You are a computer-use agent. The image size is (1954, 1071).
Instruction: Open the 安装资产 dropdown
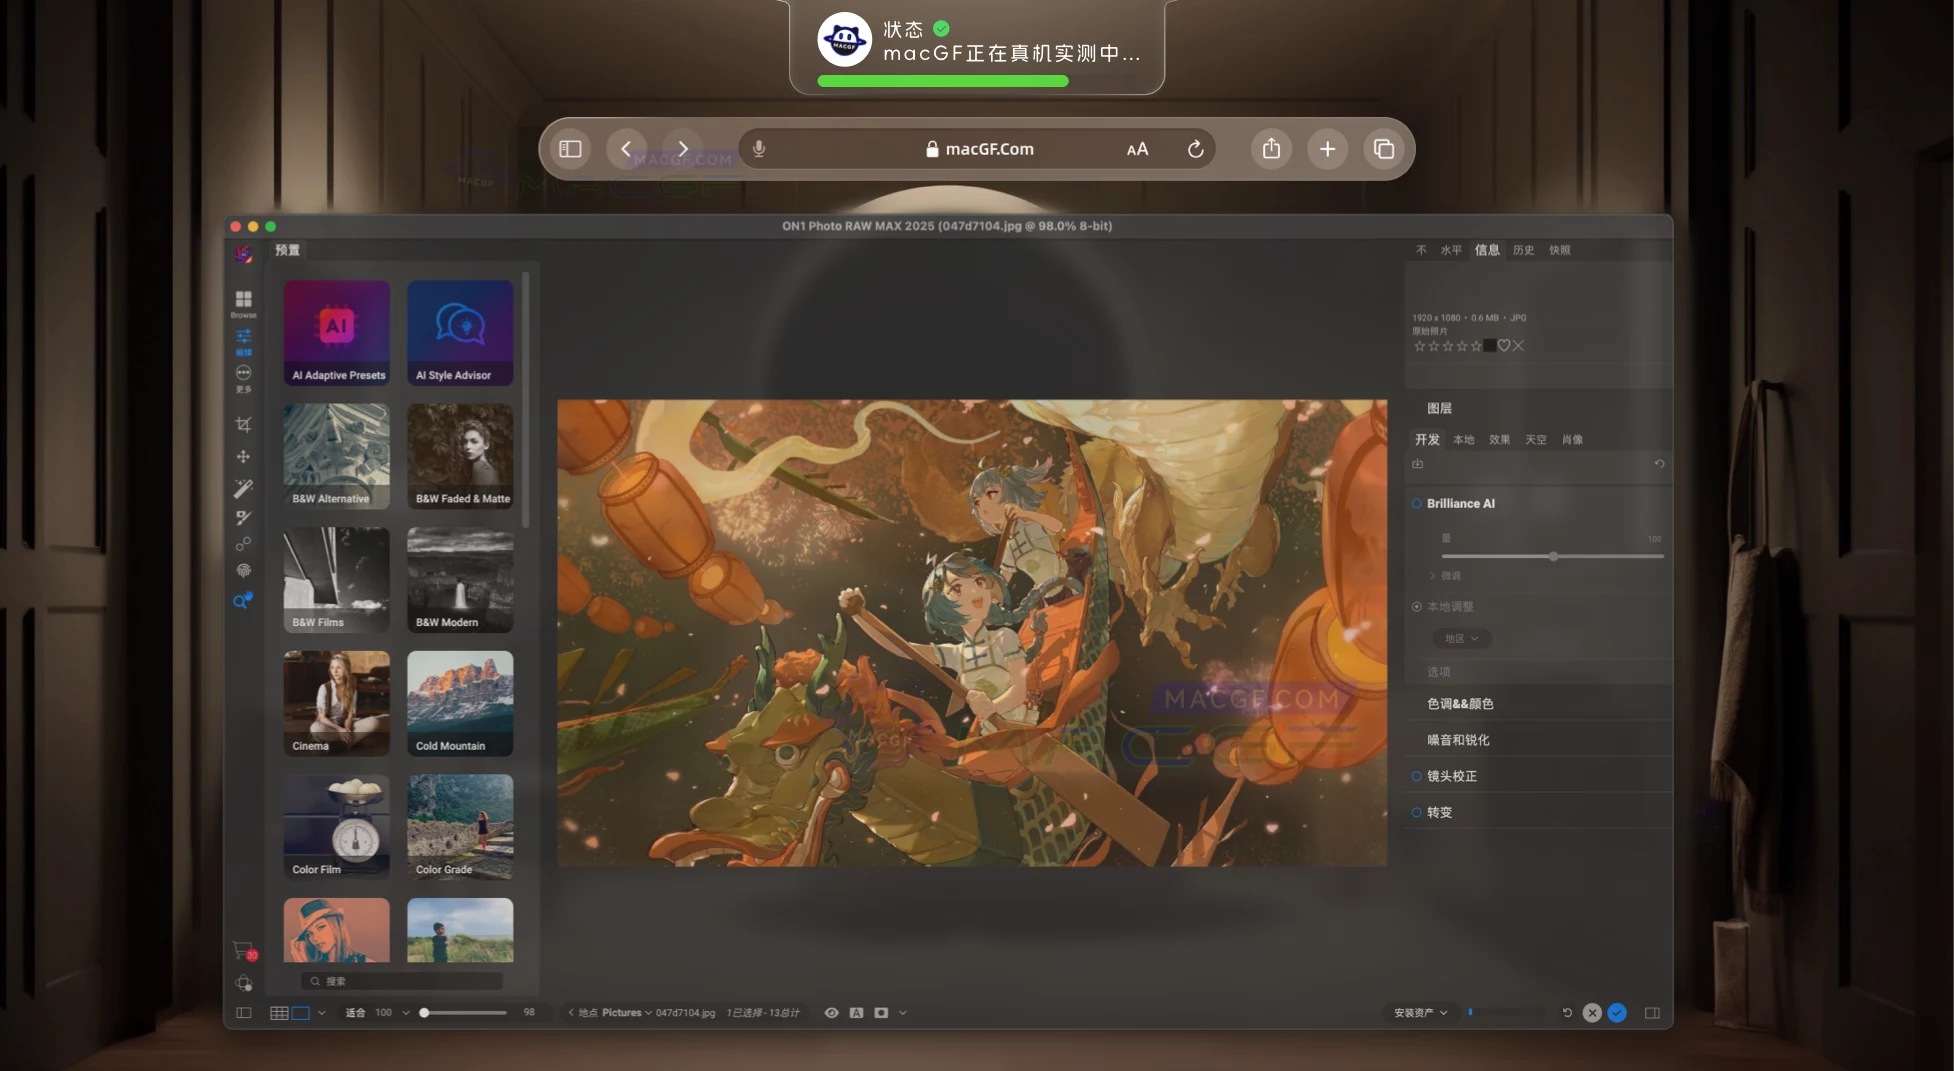click(1420, 1013)
